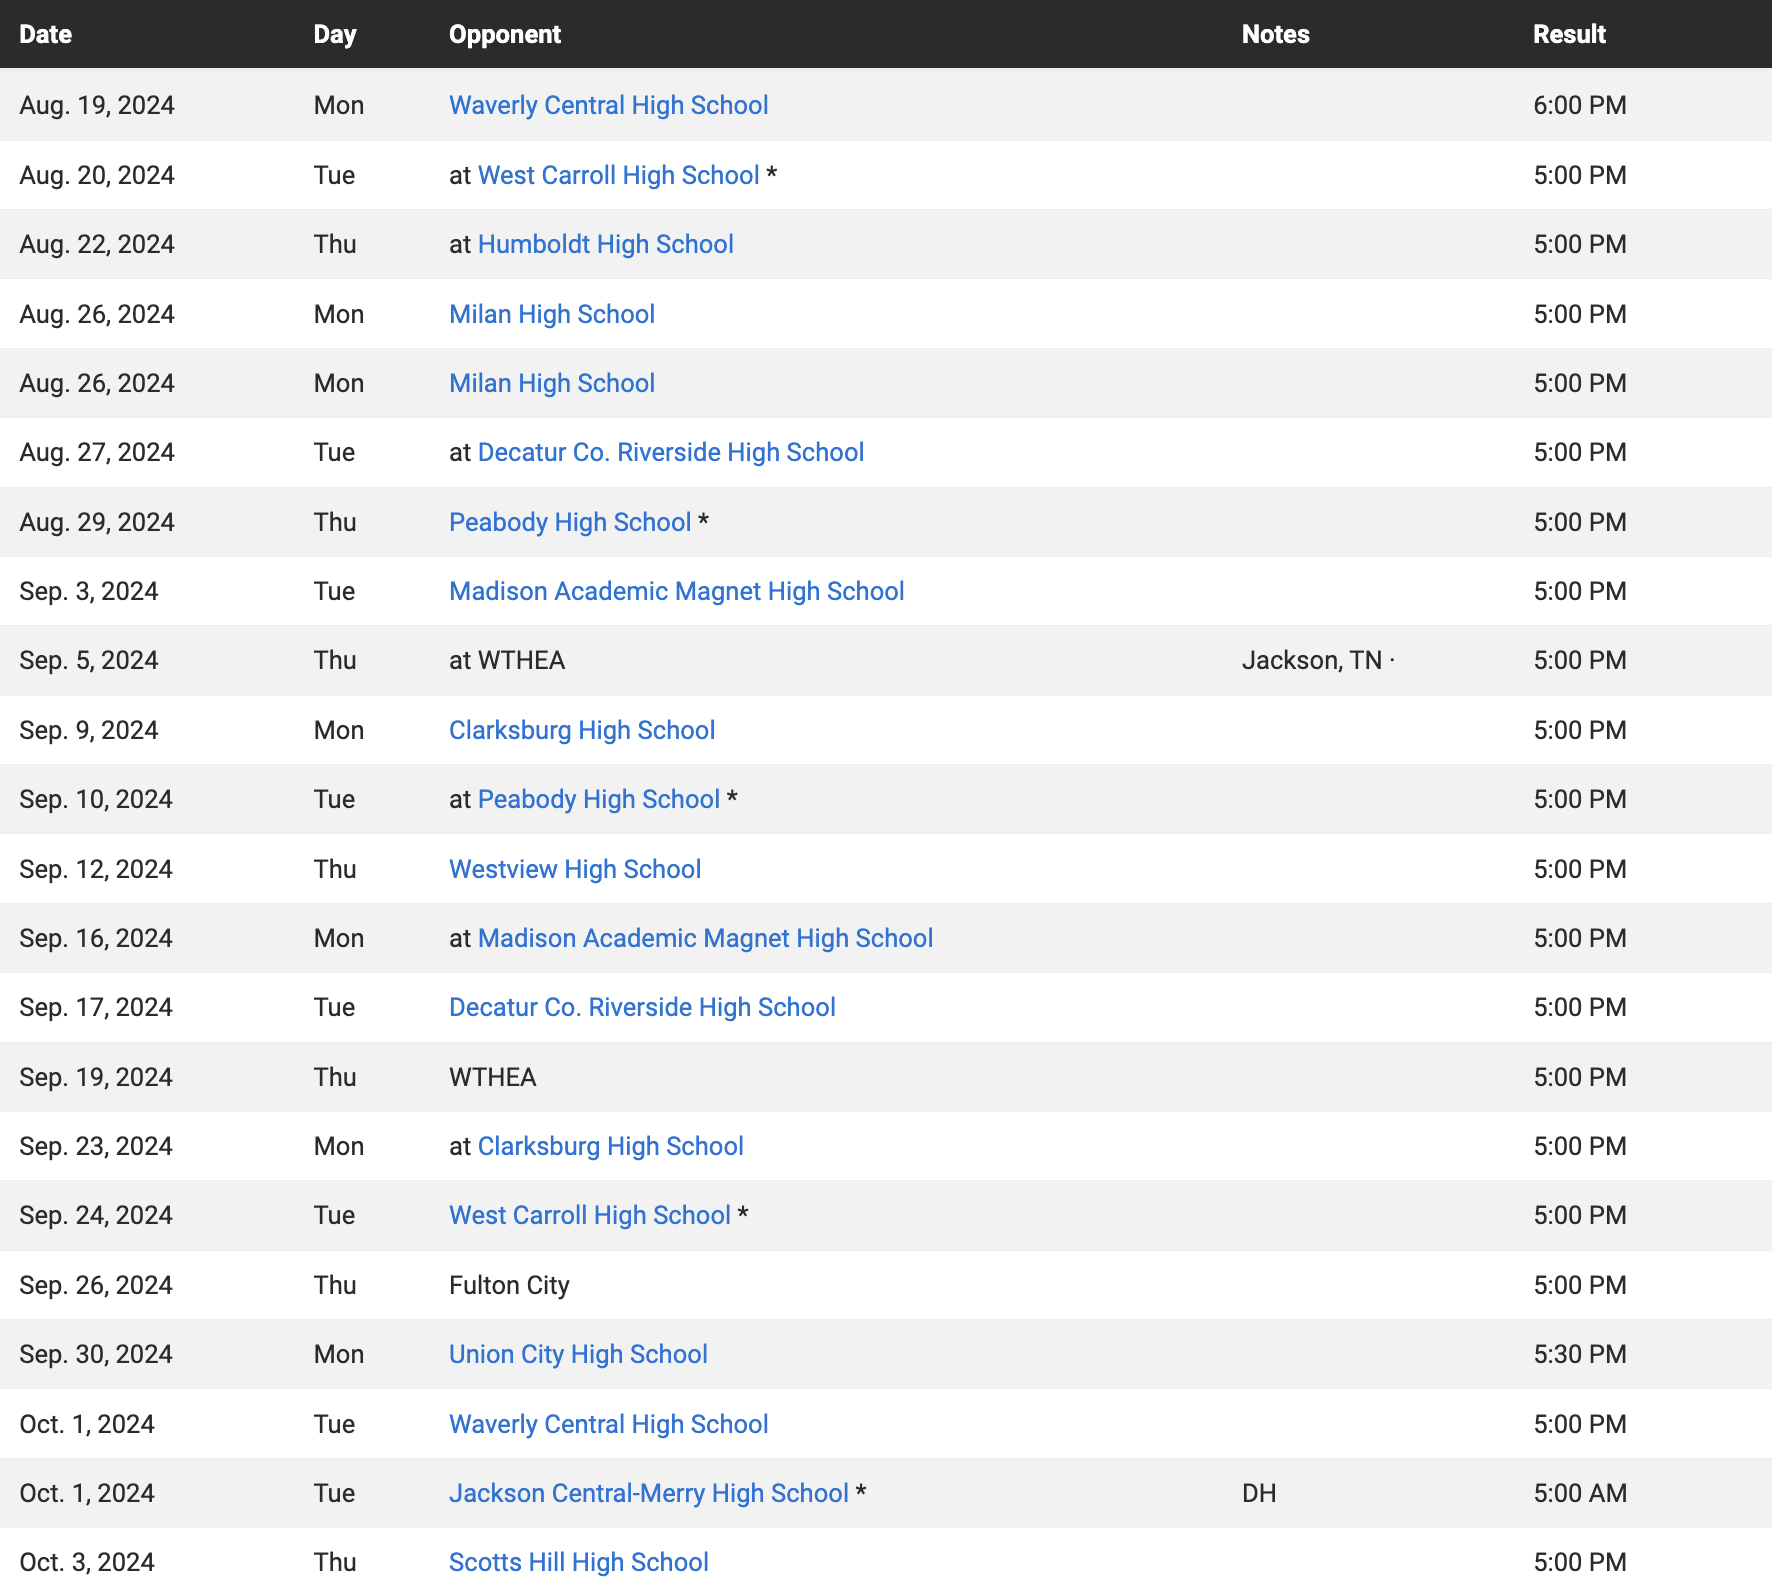Open Madison Academic Magnet link on Sep. 16
1772x1596 pixels.
[x=705, y=938]
